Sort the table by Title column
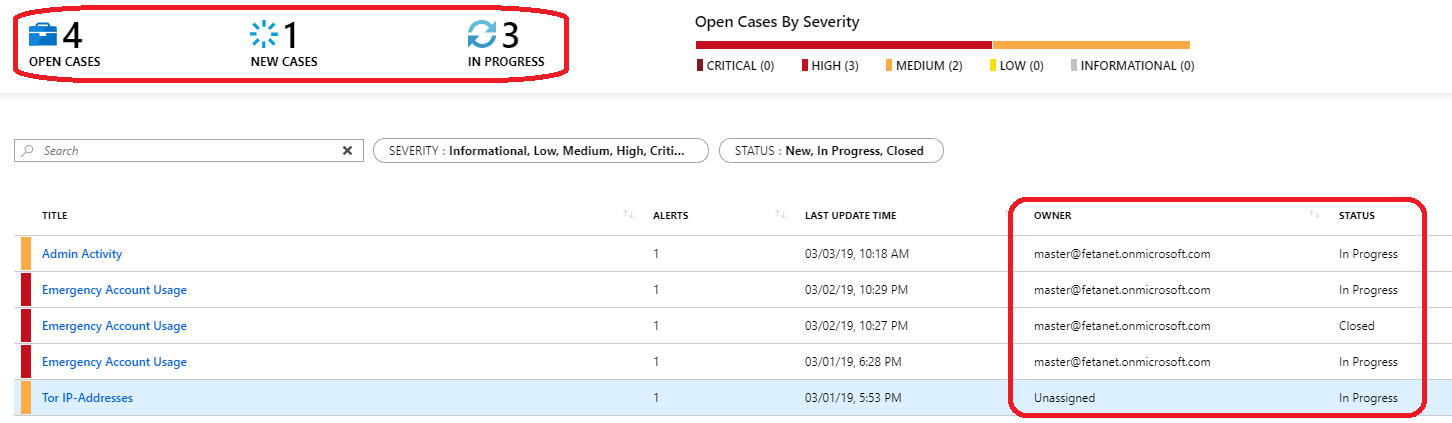This screenshot has height=423, width=1452. click(x=55, y=215)
